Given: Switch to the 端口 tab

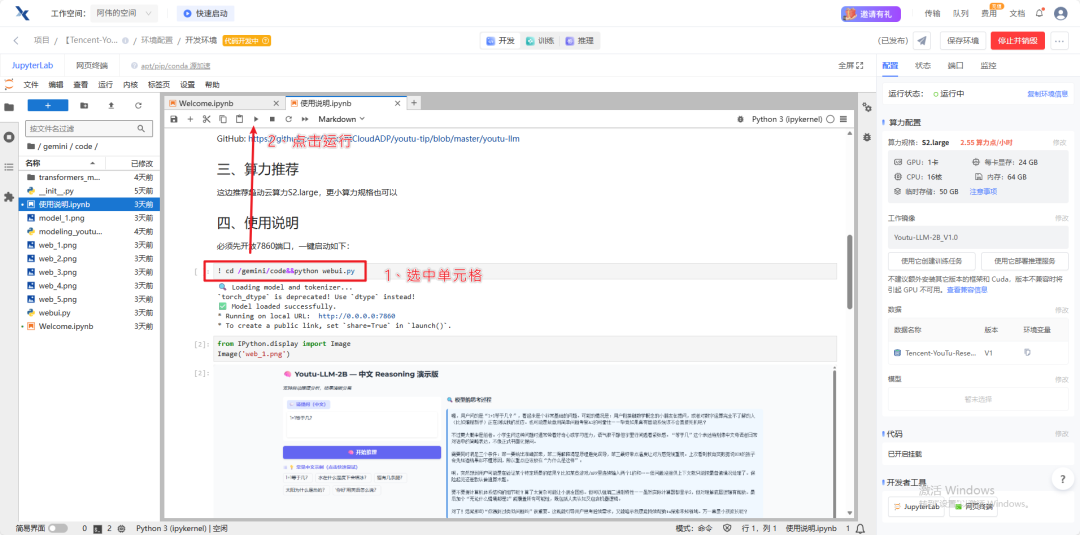Looking at the screenshot, I should (955, 65).
